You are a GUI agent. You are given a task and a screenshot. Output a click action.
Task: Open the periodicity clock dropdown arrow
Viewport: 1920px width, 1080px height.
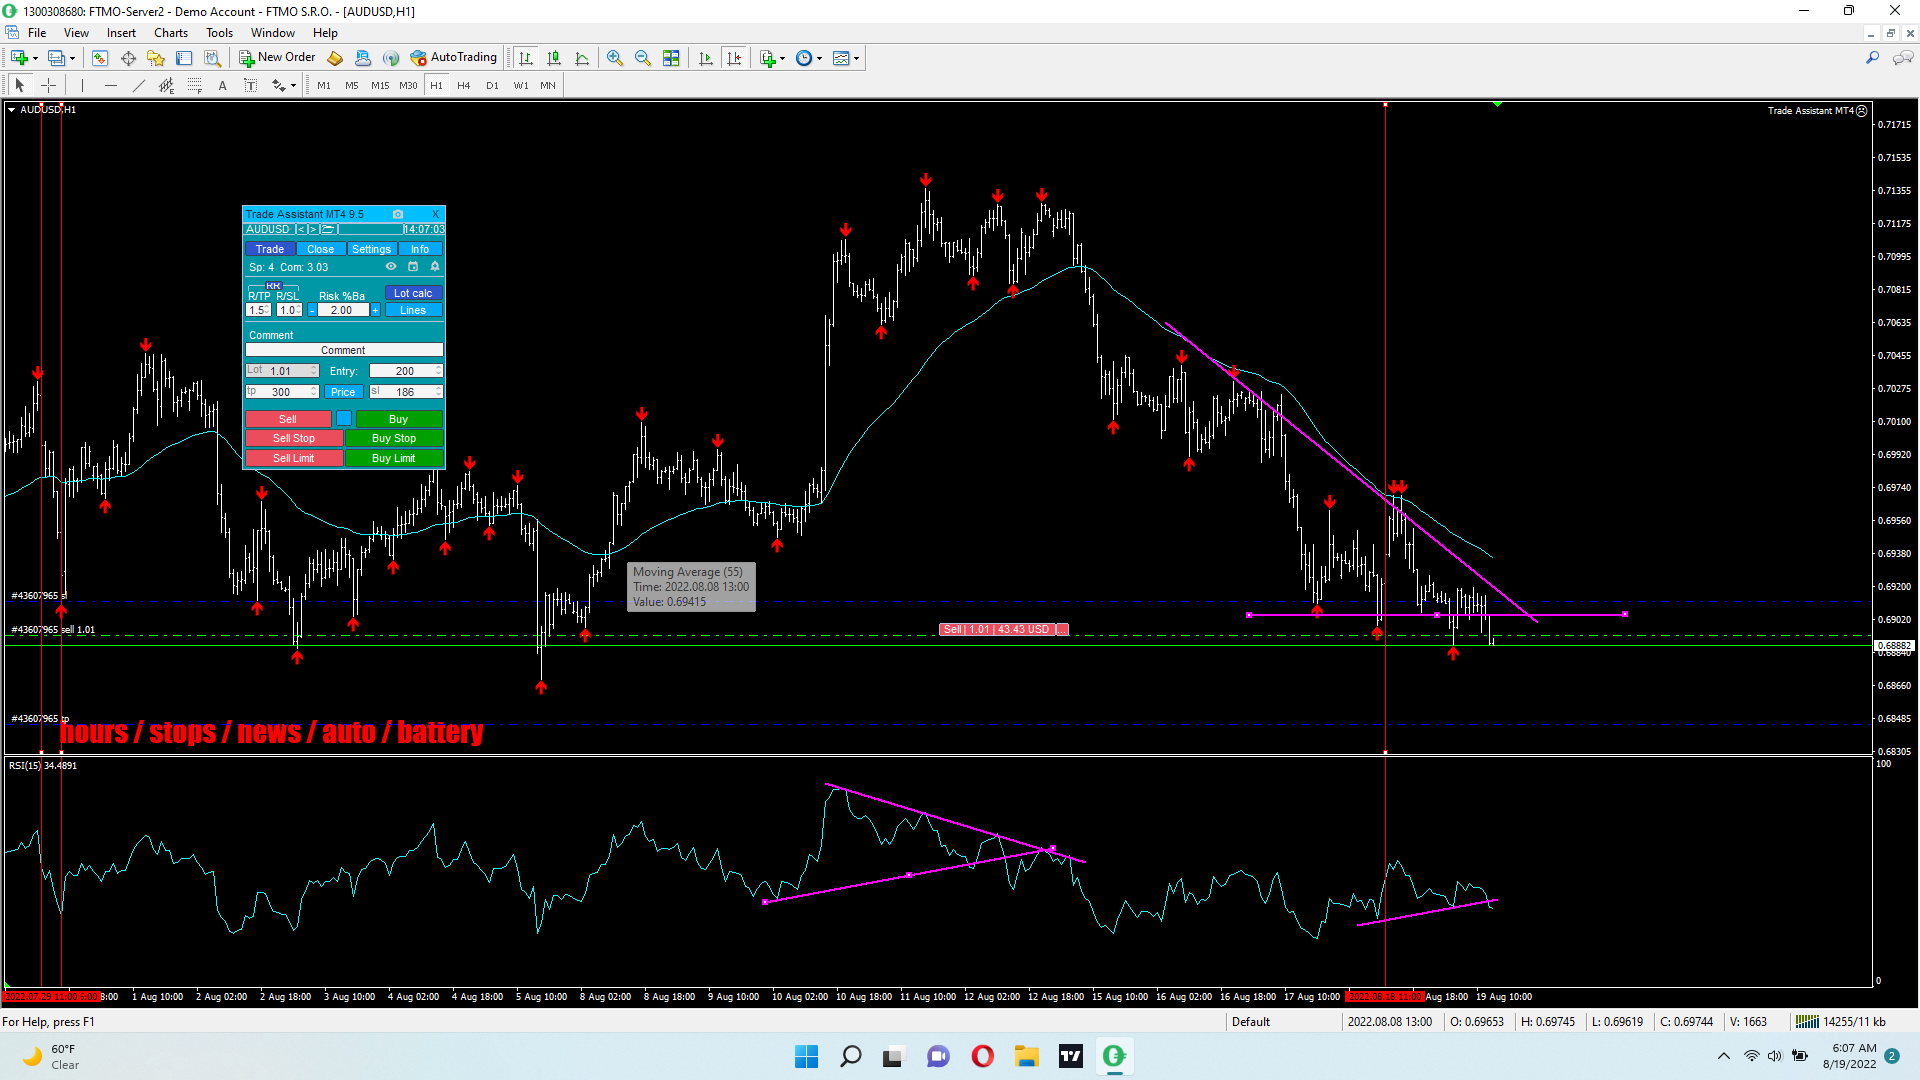[820, 58]
